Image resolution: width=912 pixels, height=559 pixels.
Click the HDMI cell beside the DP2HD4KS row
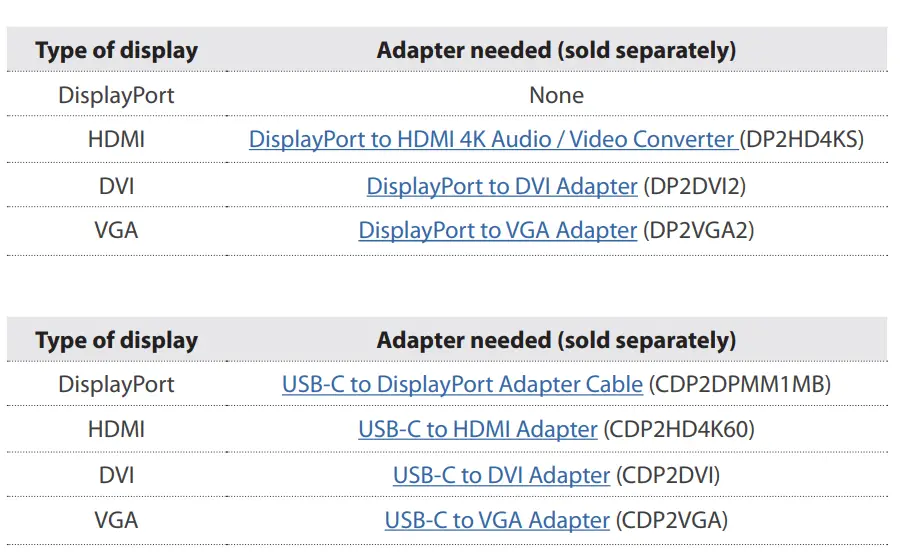[x=116, y=140]
